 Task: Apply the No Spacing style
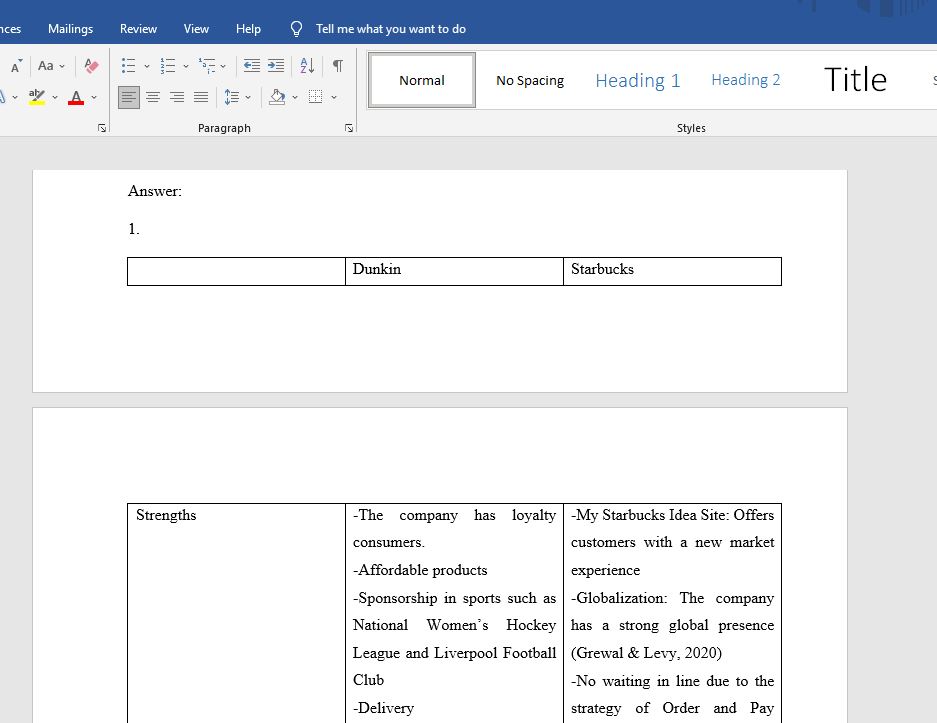[530, 80]
